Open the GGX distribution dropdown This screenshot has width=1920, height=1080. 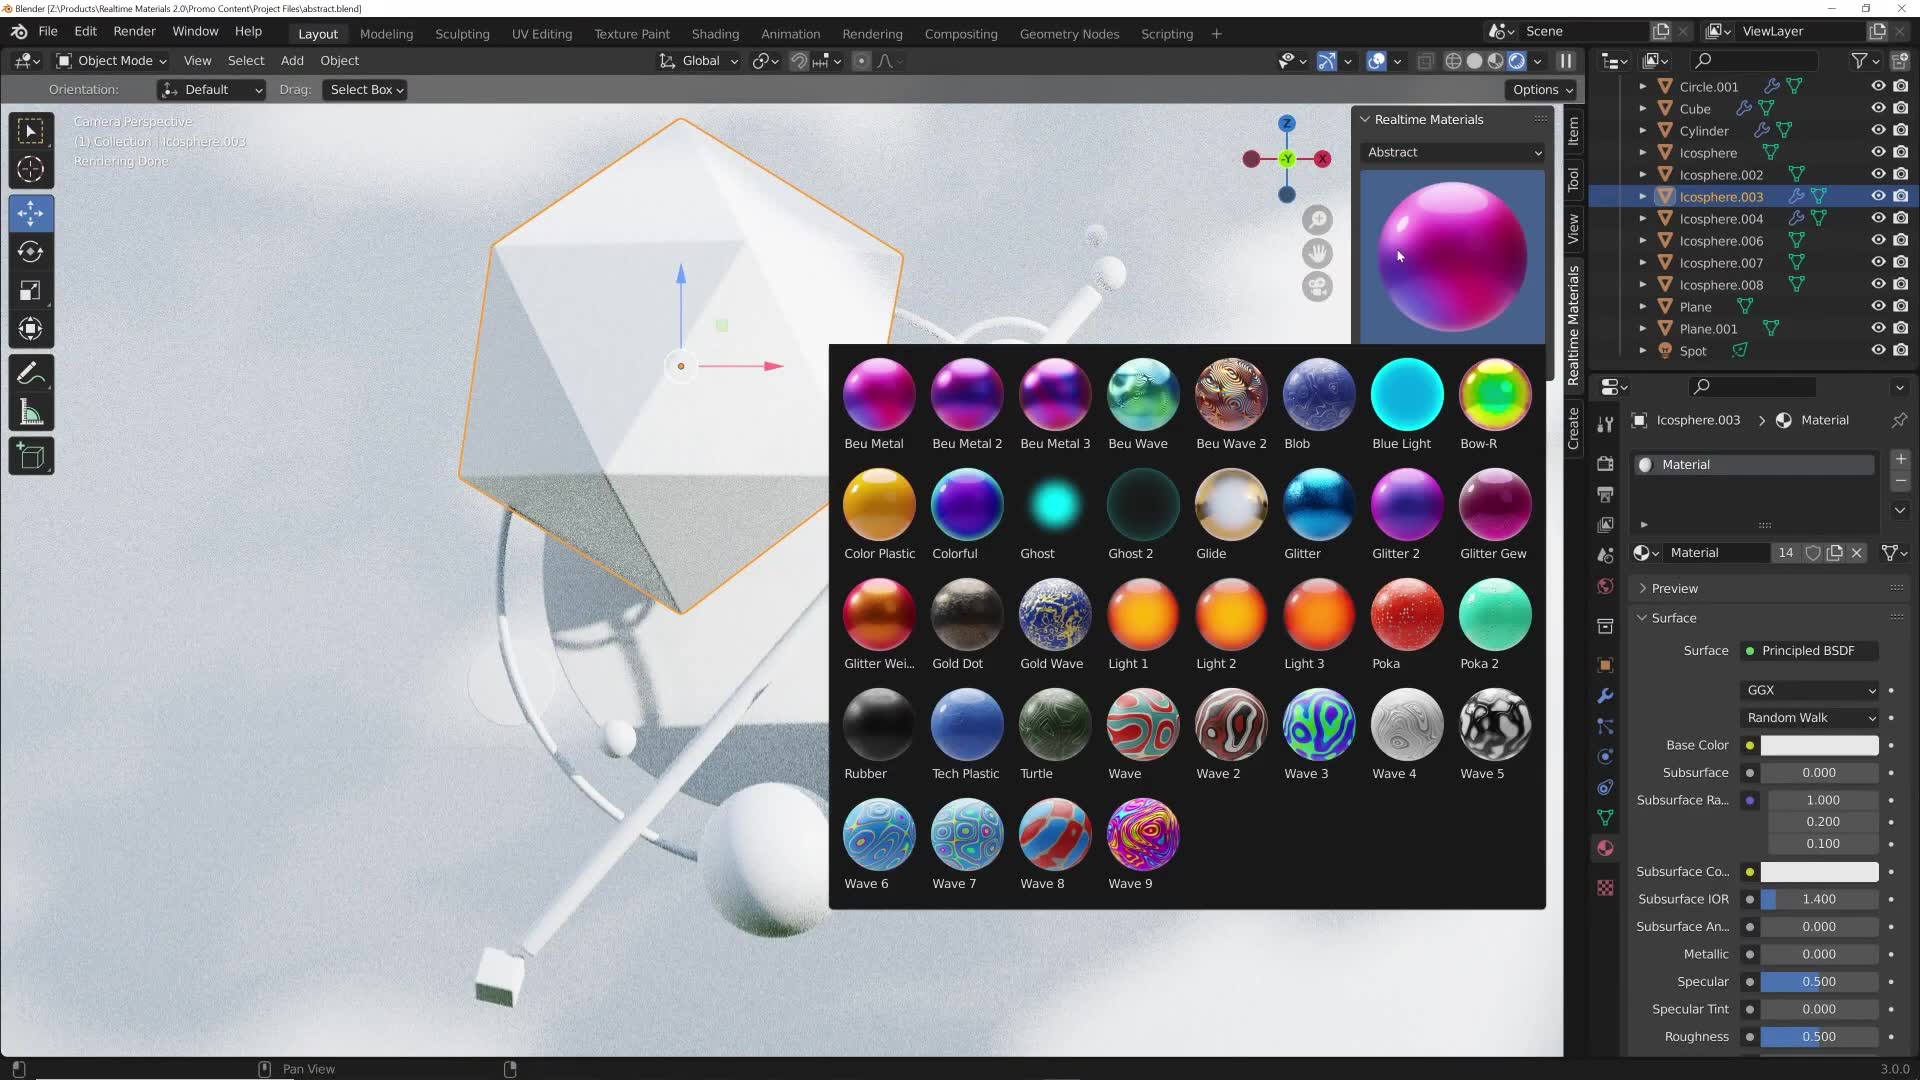tap(1810, 690)
